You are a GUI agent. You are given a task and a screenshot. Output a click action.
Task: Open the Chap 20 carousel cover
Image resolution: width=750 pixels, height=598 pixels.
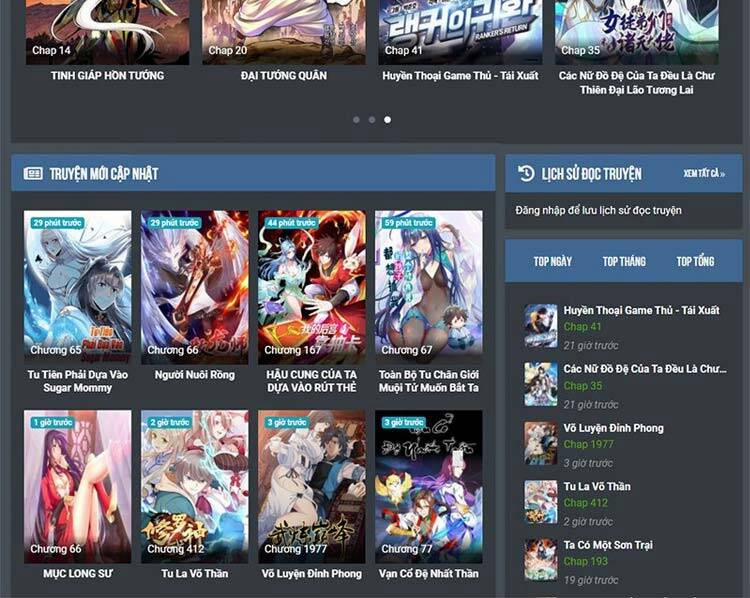tap(284, 32)
